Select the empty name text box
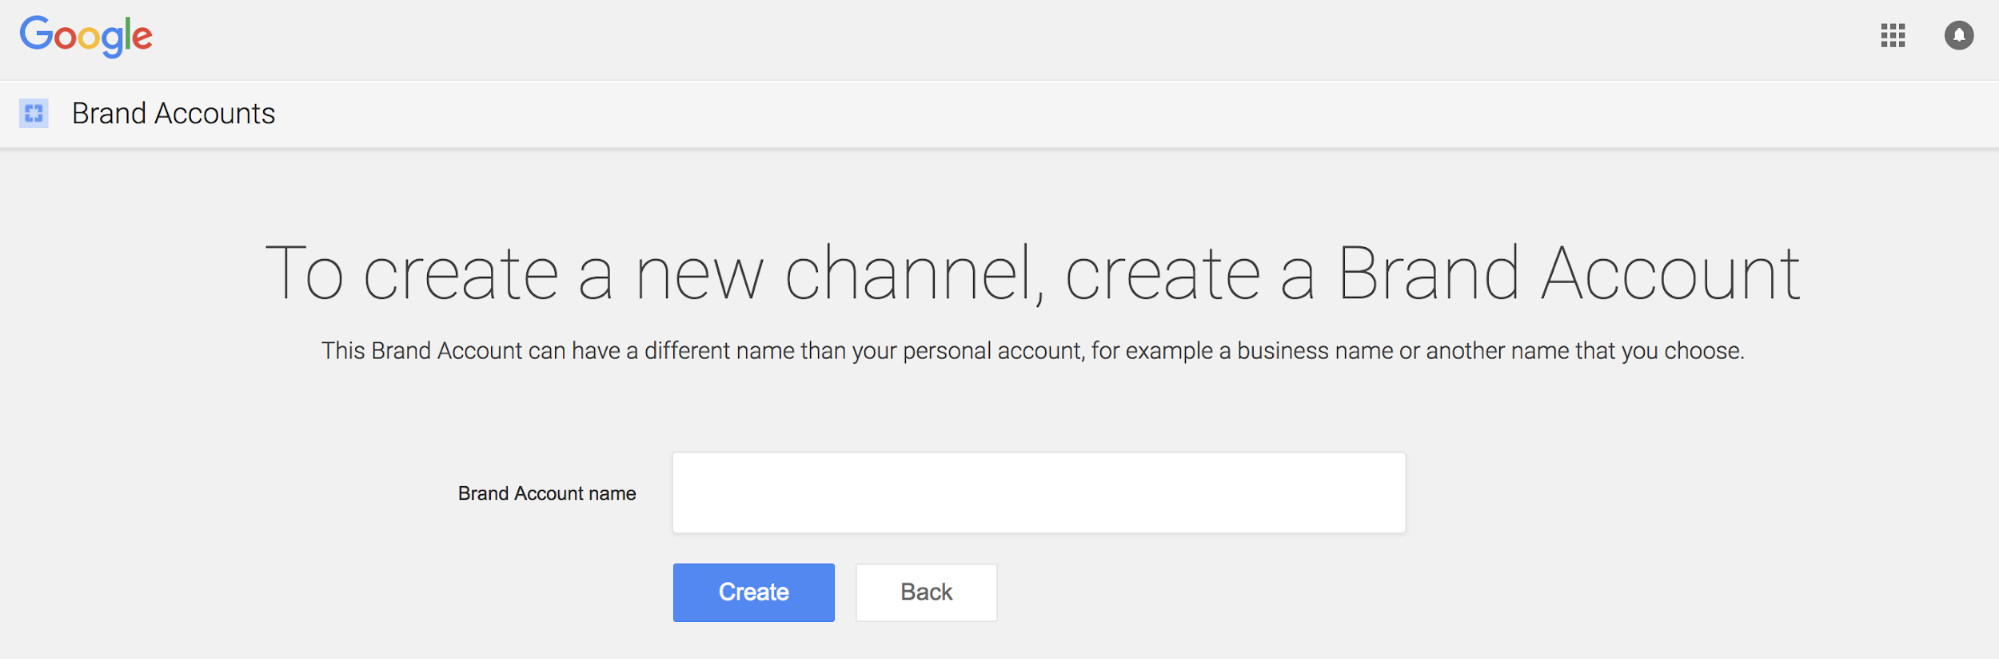The width and height of the screenshot is (1999, 659). point(1038,493)
